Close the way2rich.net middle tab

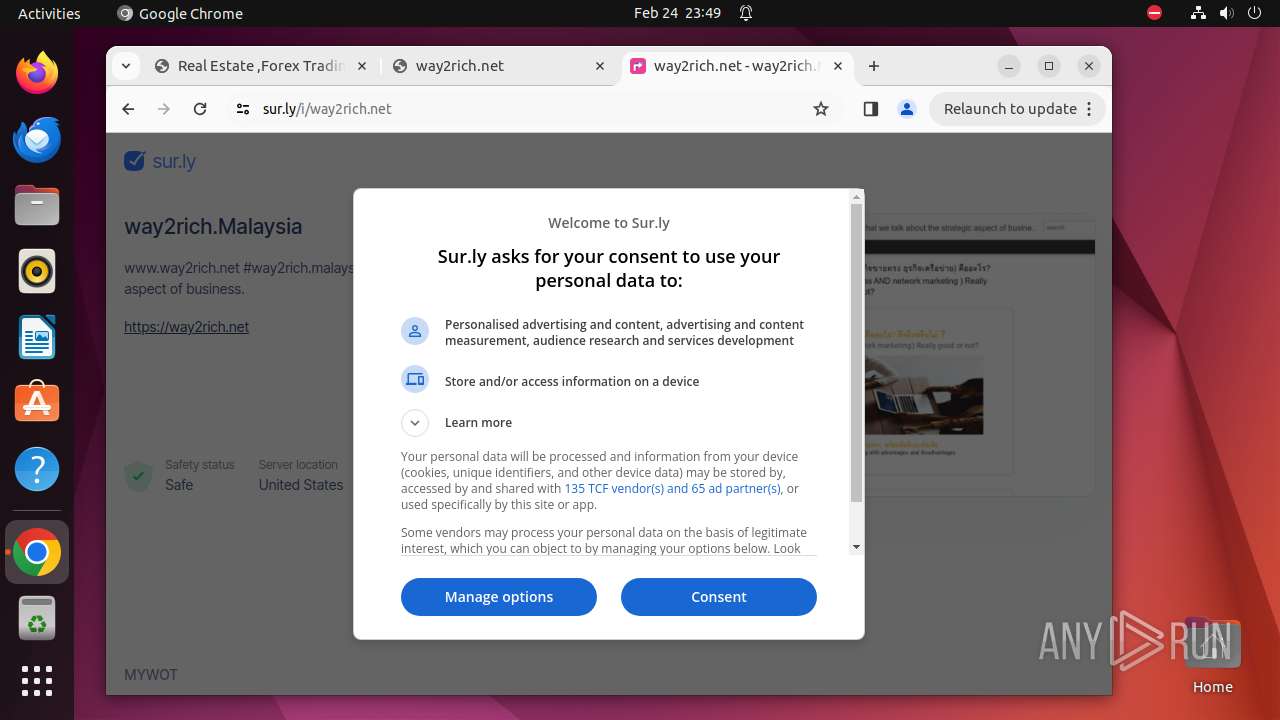(x=600, y=66)
